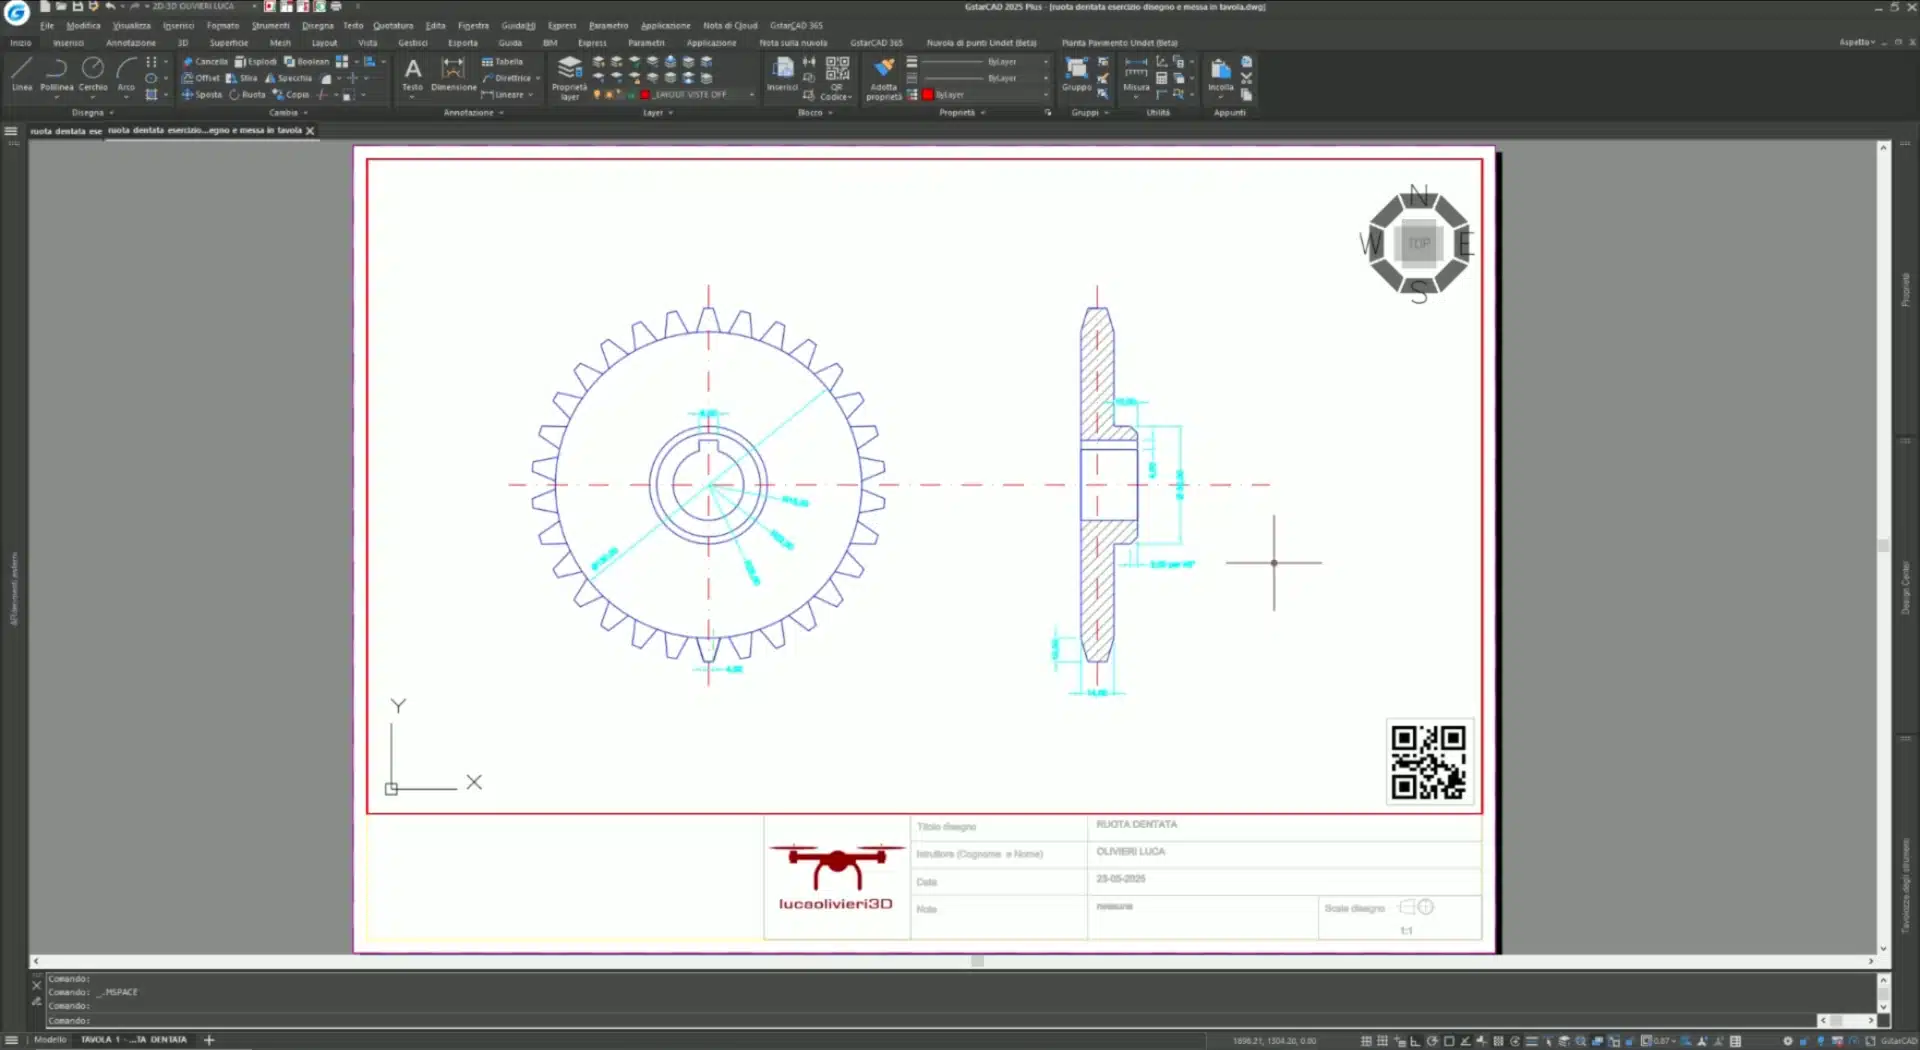Click the red ByLayer color swatch
This screenshot has height=1050, width=1920.
click(x=928, y=95)
